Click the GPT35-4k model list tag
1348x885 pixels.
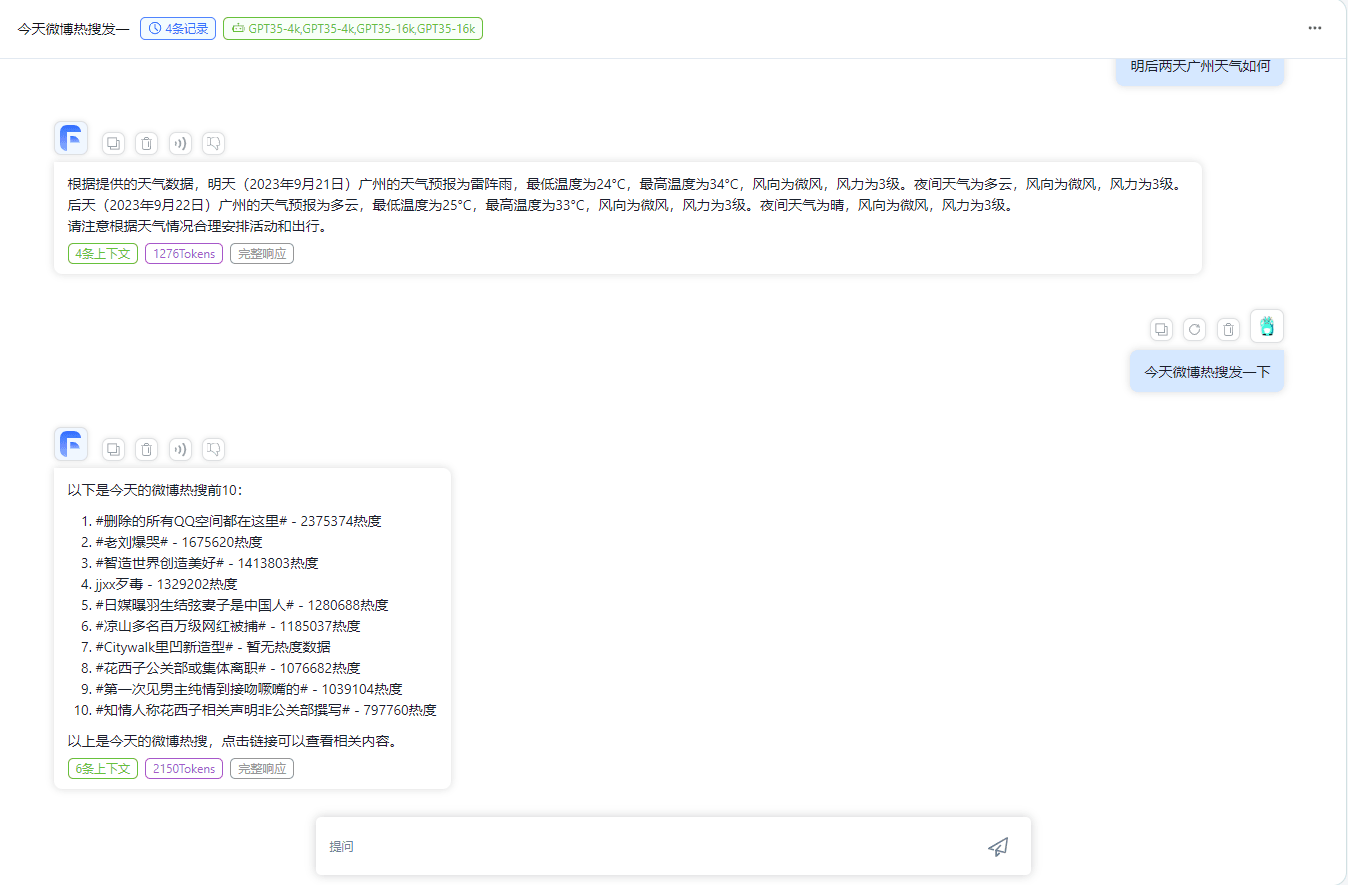click(353, 28)
